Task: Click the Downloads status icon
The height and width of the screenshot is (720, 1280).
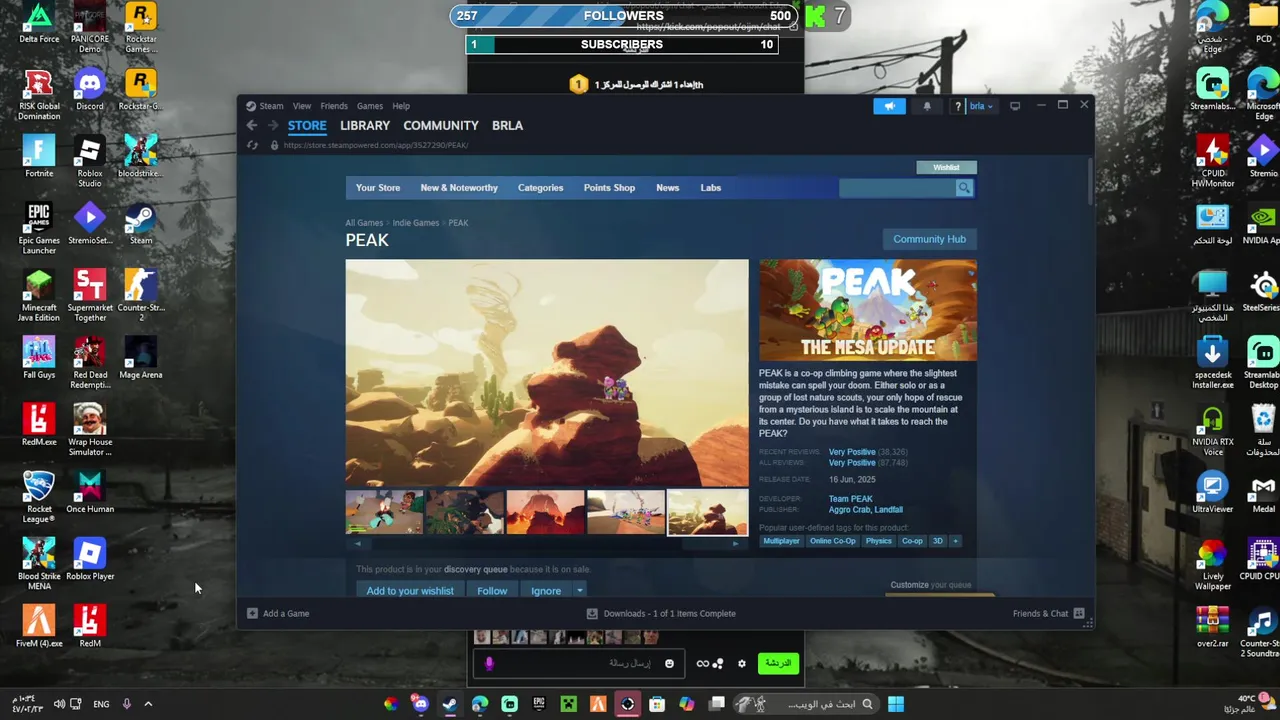Action: click(592, 614)
